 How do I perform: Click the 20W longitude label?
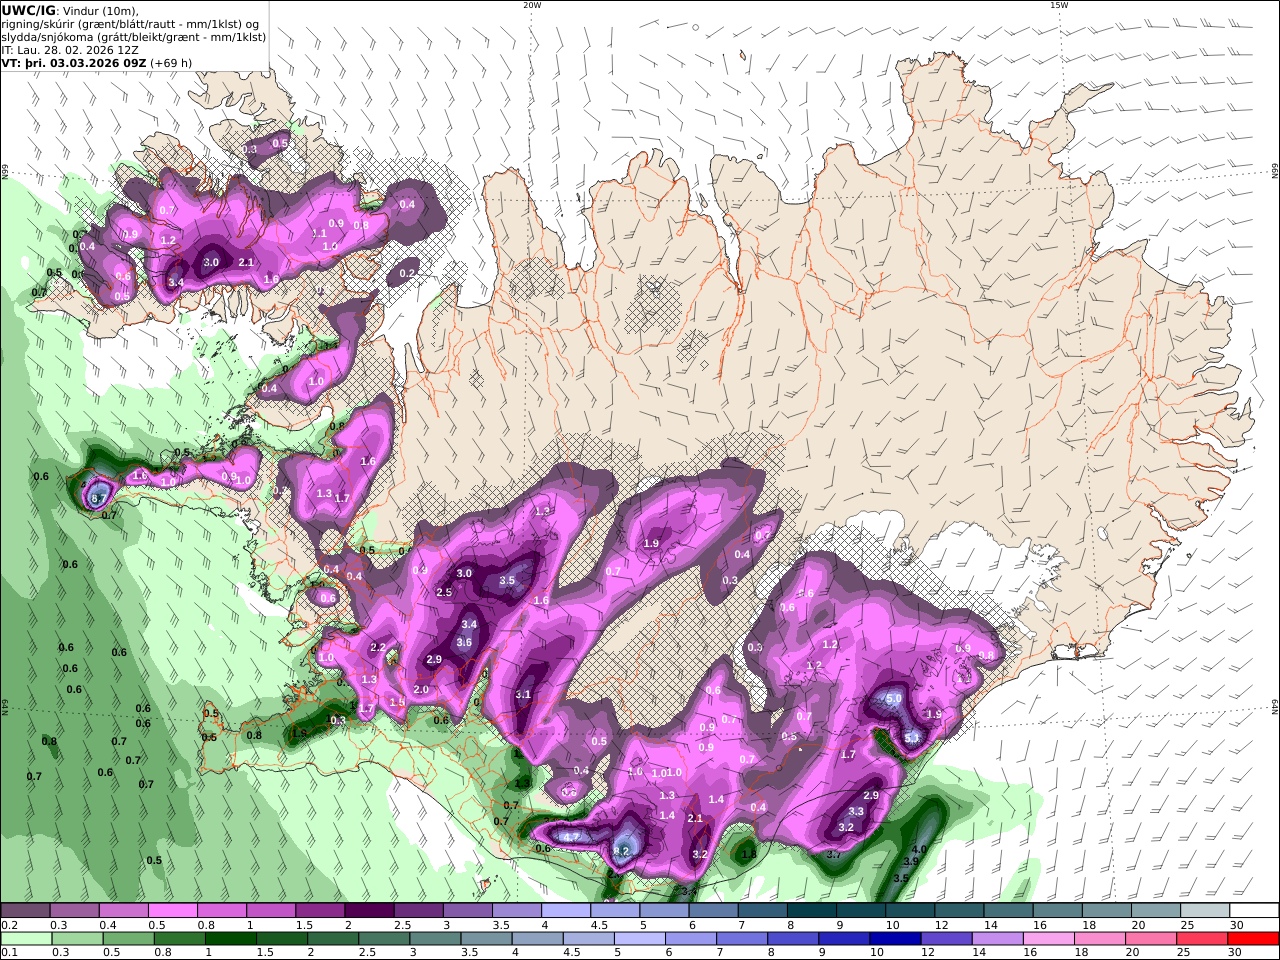click(x=532, y=5)
